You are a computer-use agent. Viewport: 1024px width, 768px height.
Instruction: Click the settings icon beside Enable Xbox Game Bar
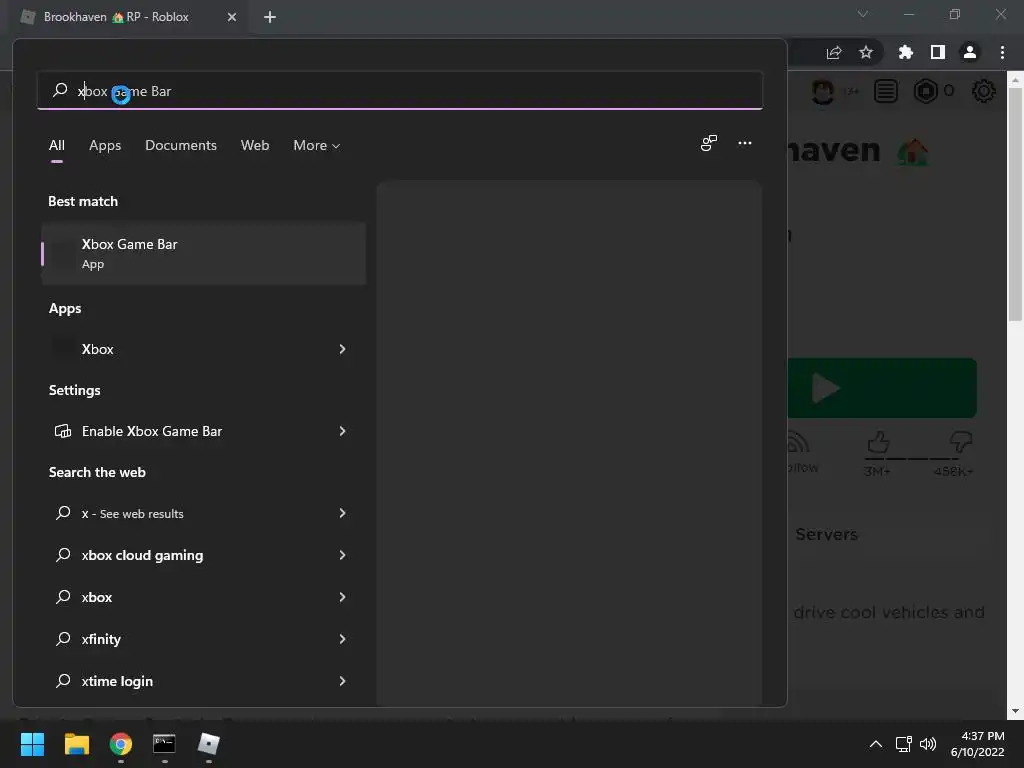(63, 431)
